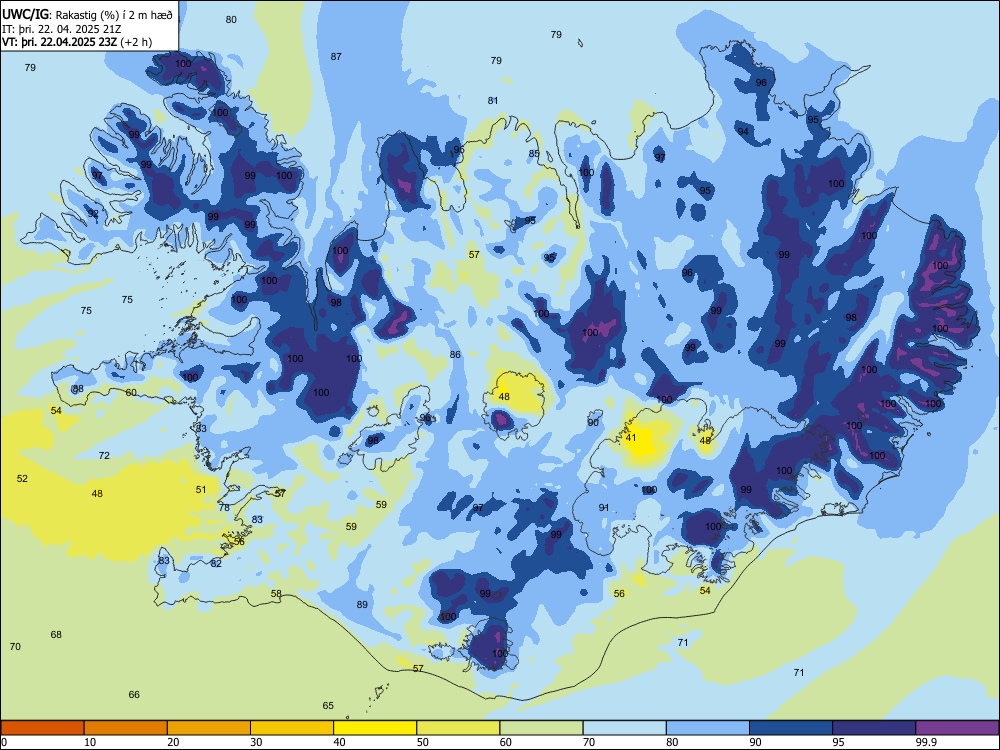Viewport: 1000px width, 750px height.
Task: Click the humidity value '85' in the north
Action: point(534,154)
